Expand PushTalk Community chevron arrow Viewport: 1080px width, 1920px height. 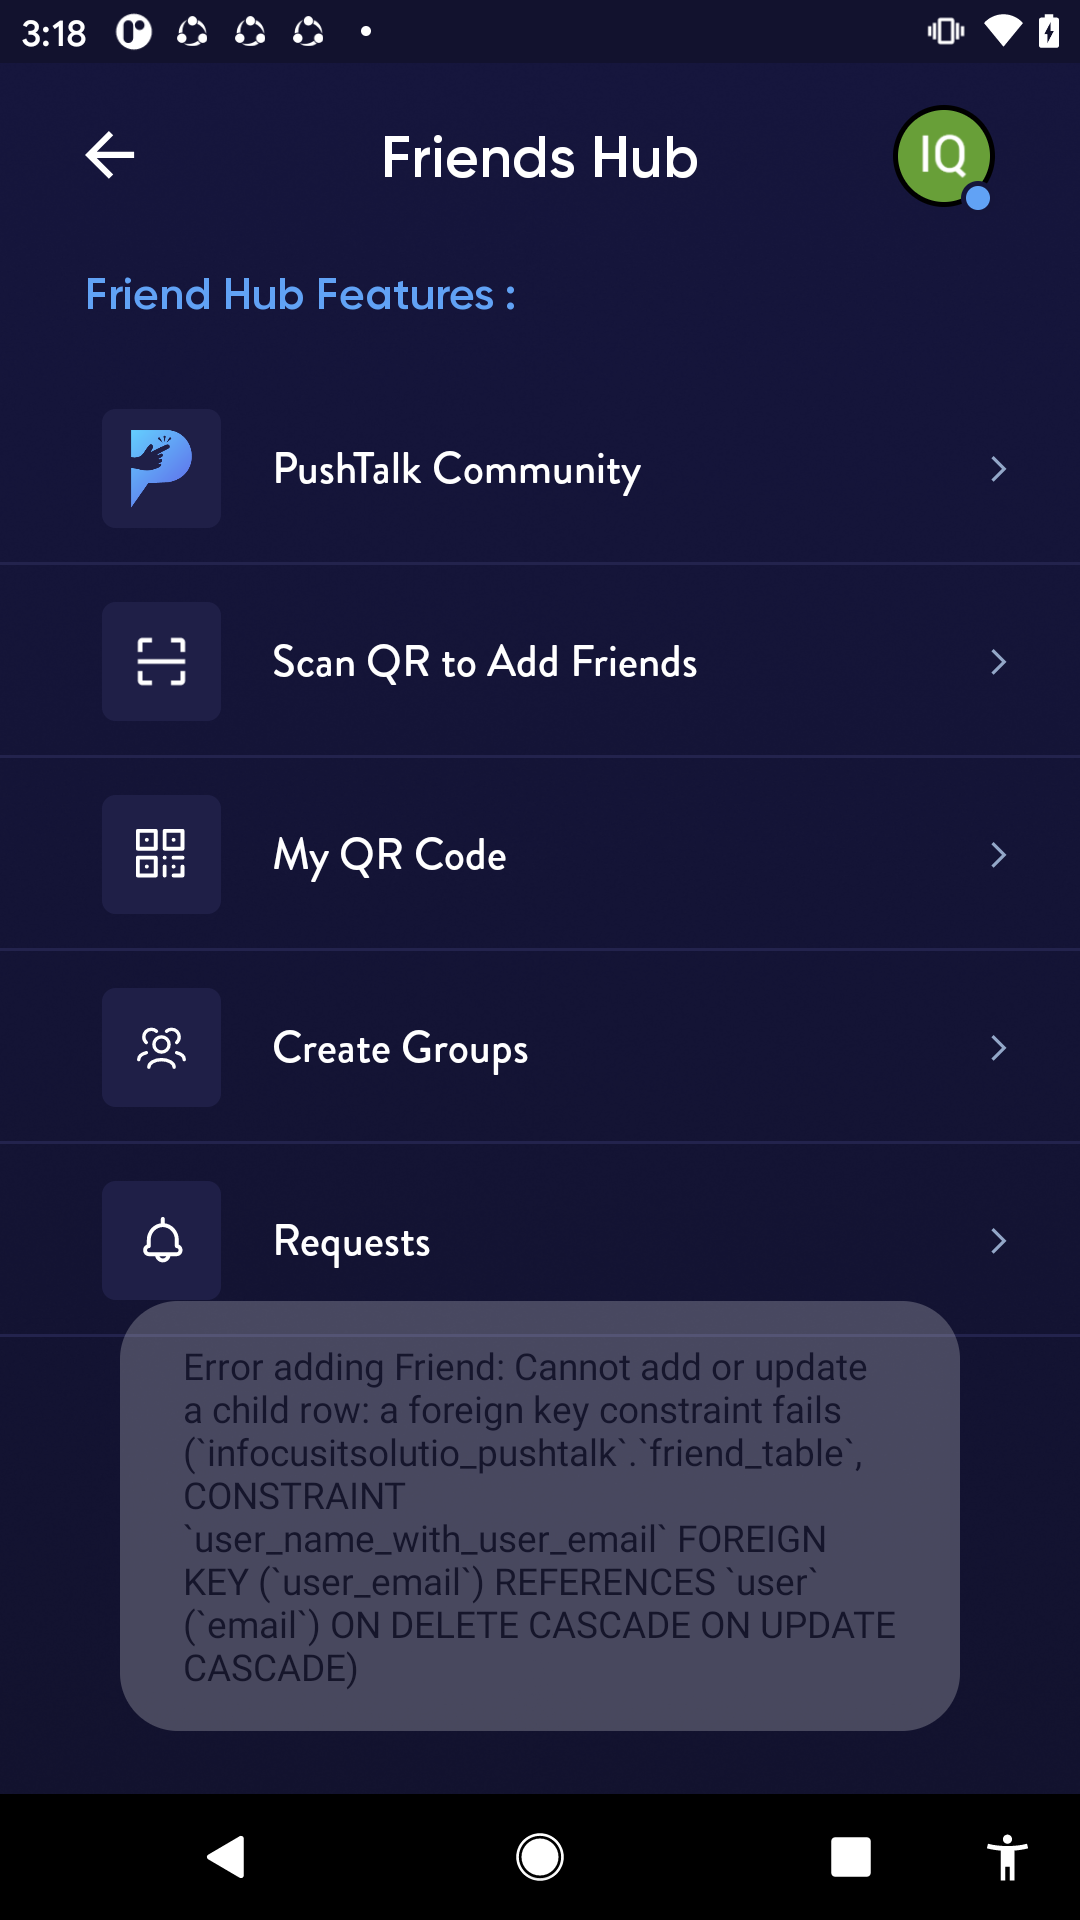(997, 469)
